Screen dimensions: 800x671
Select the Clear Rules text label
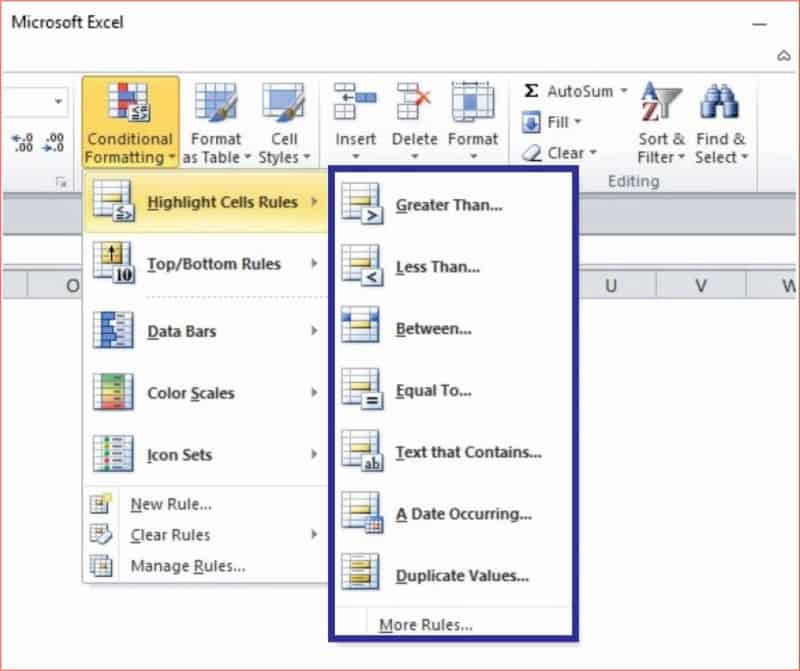click(x=170, y=535)
